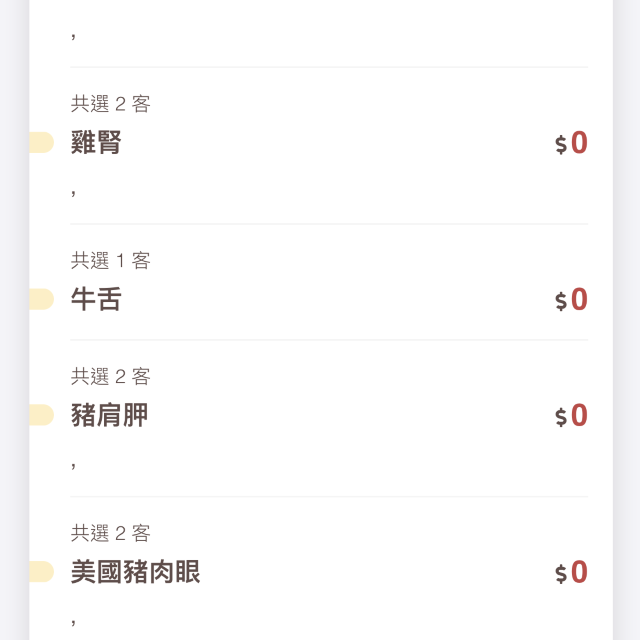Click 共選 2 客 label above 美國豬肉眼

110,534
